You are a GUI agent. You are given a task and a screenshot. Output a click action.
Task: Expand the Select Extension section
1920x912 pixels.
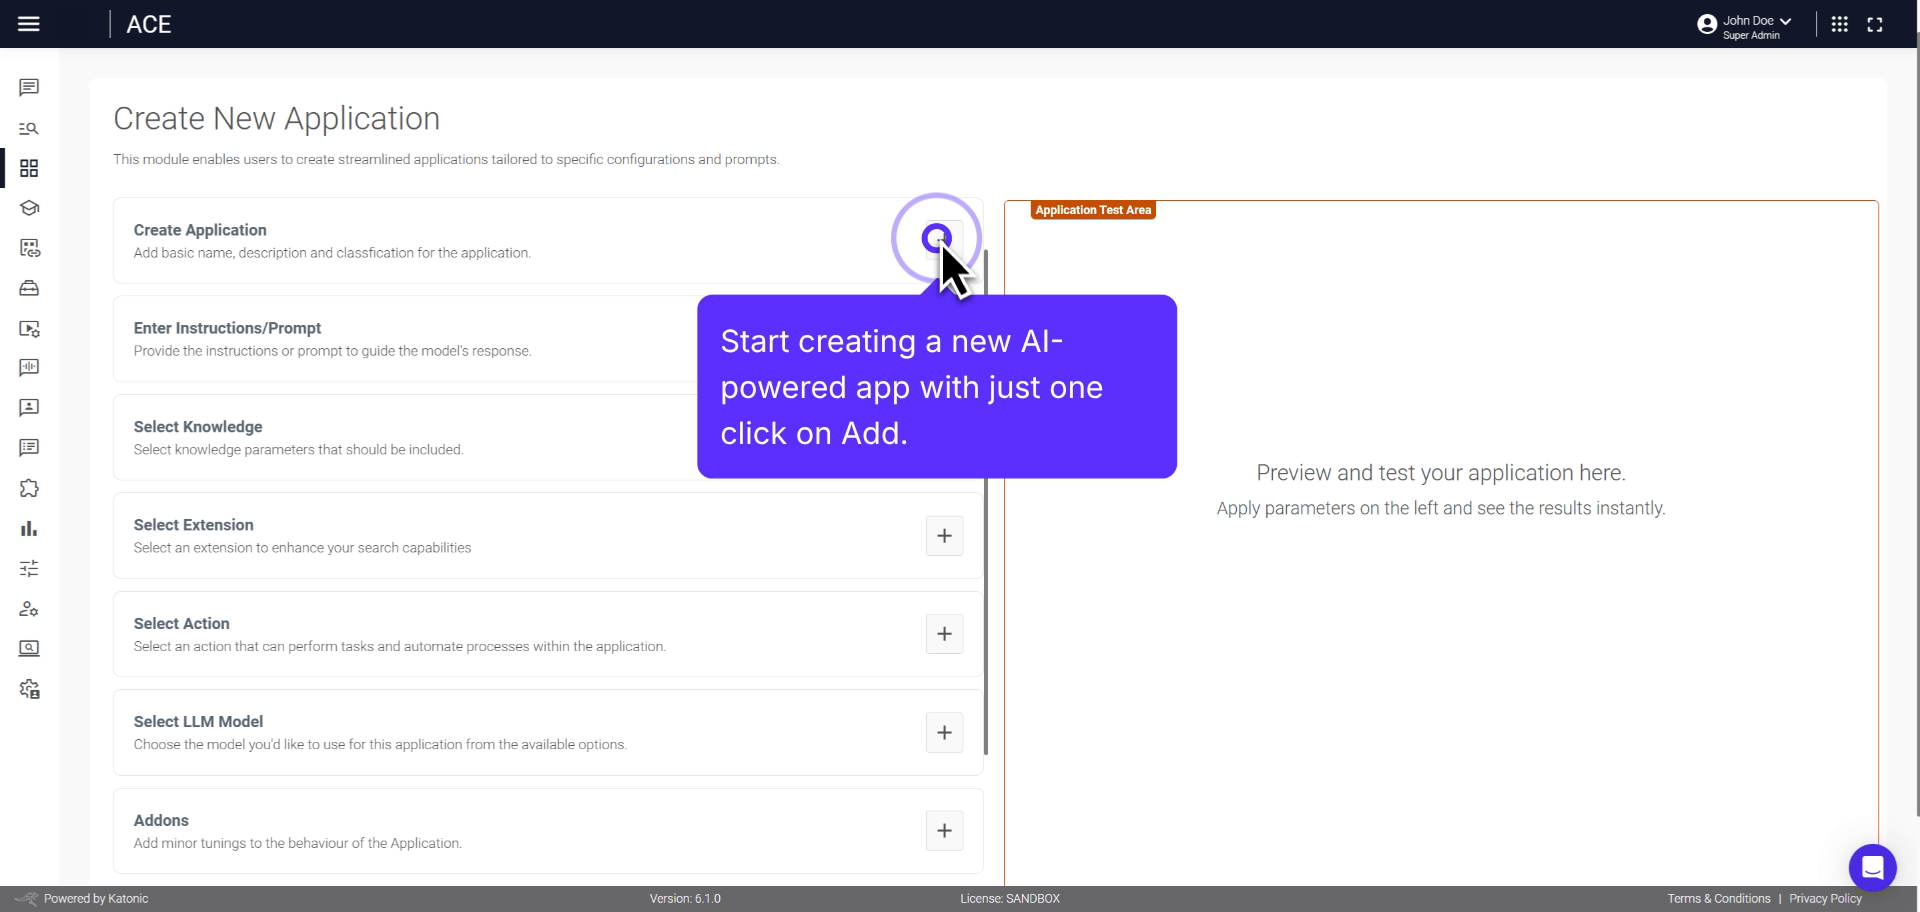tap(944, 536)
